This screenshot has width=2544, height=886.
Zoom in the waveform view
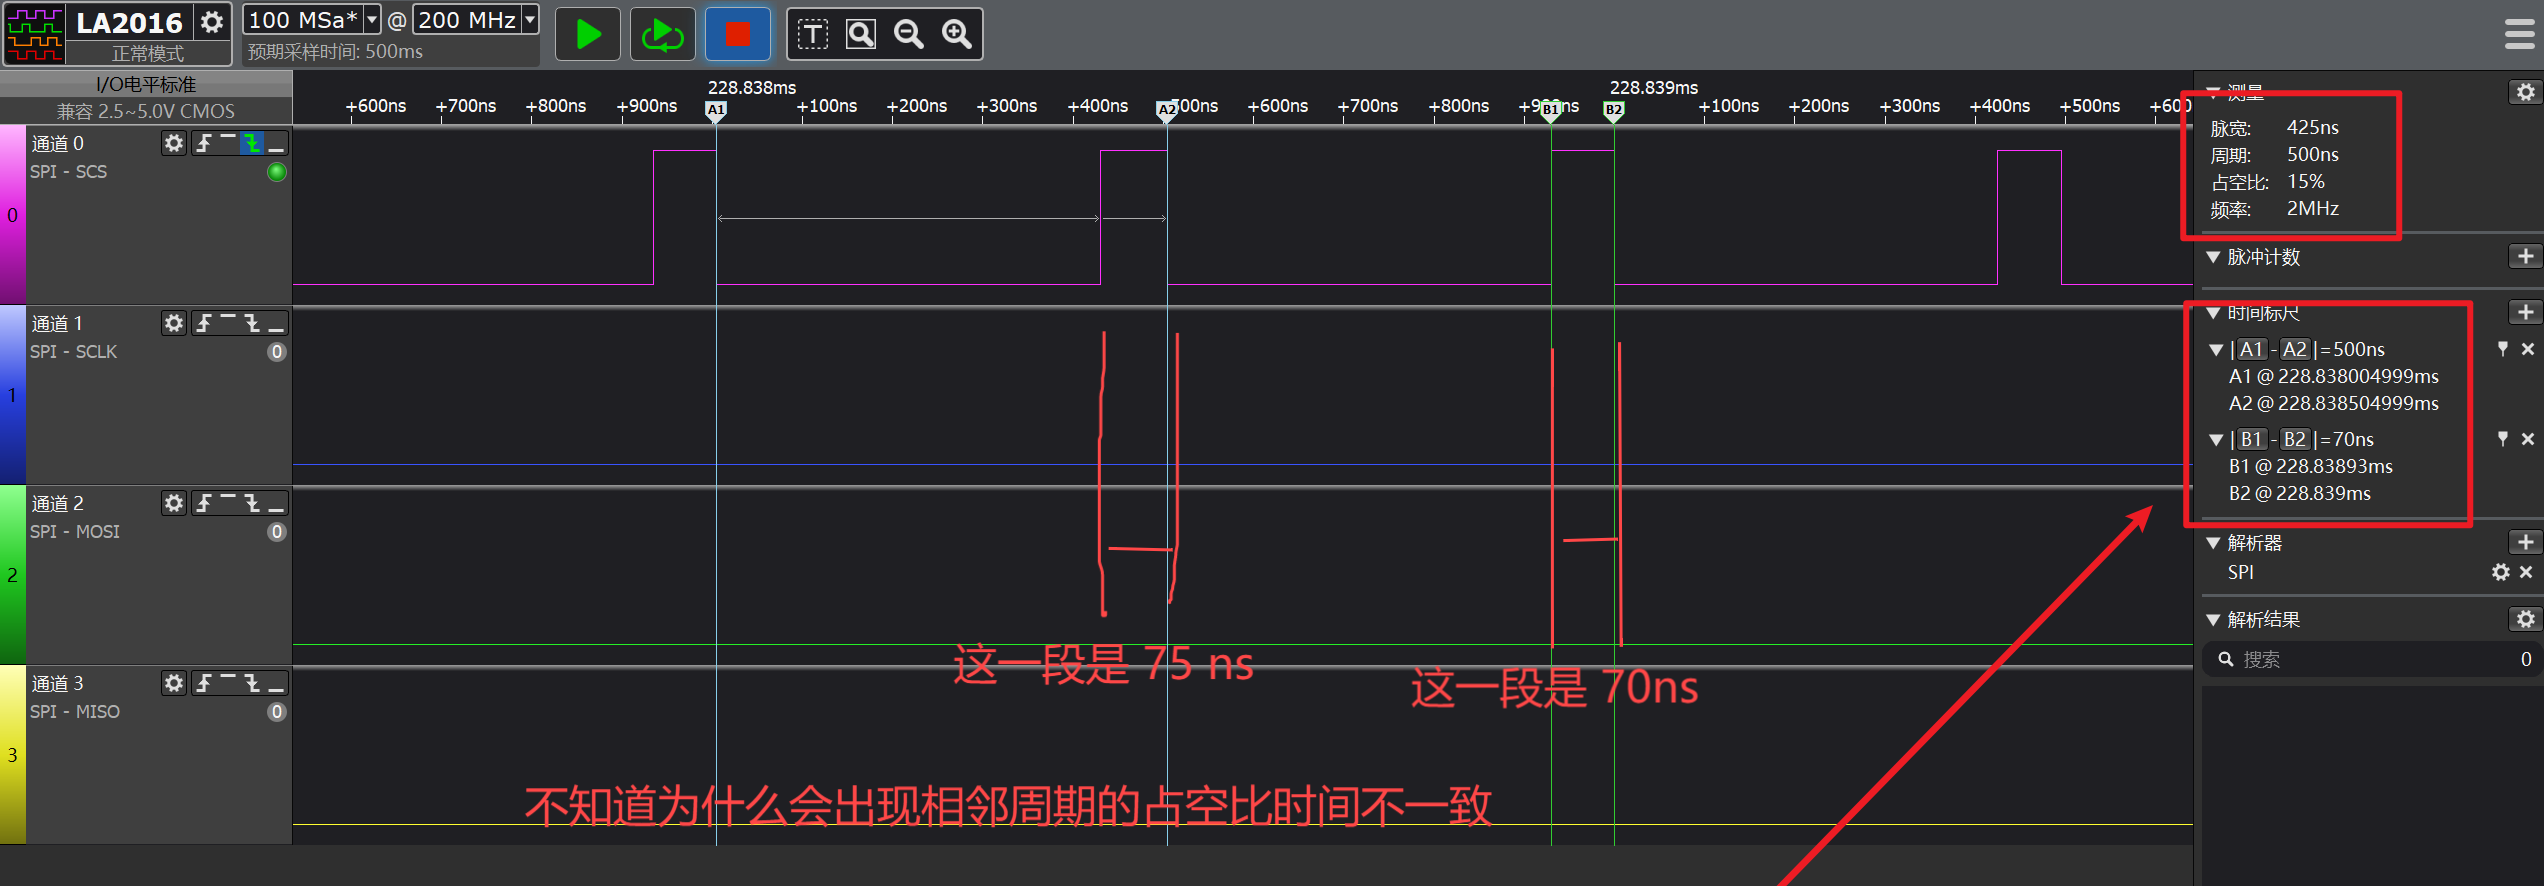[957, 35]
